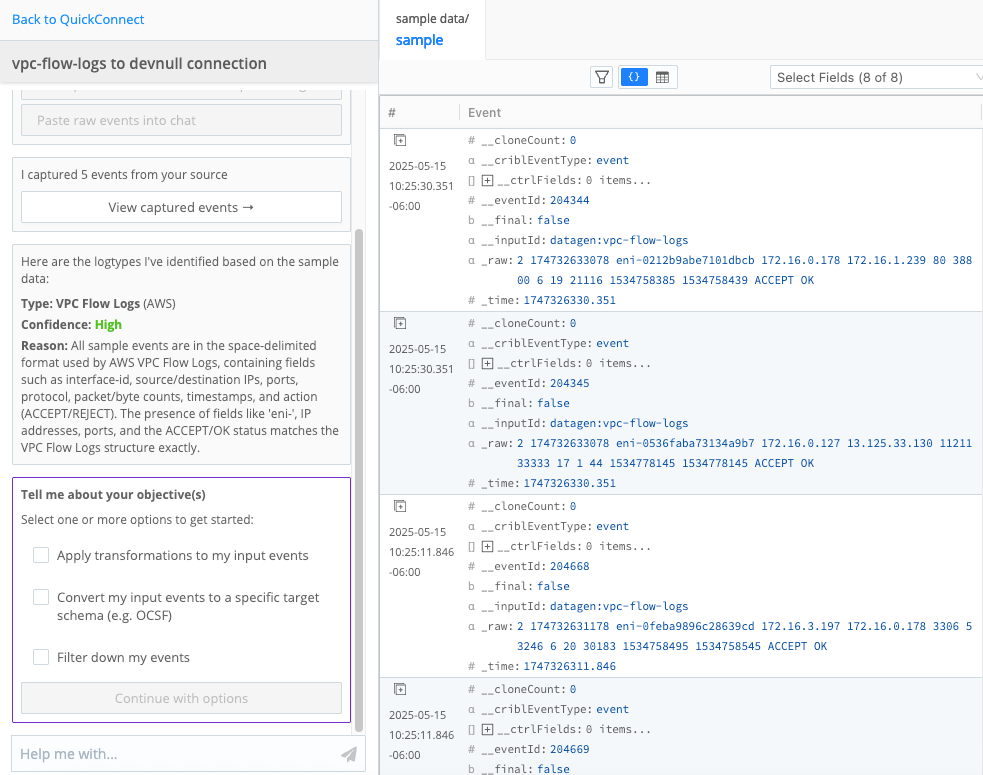This screenshot has height=775, width=983.
Task: Switch to JSON event view
Action: coord(633,76)
